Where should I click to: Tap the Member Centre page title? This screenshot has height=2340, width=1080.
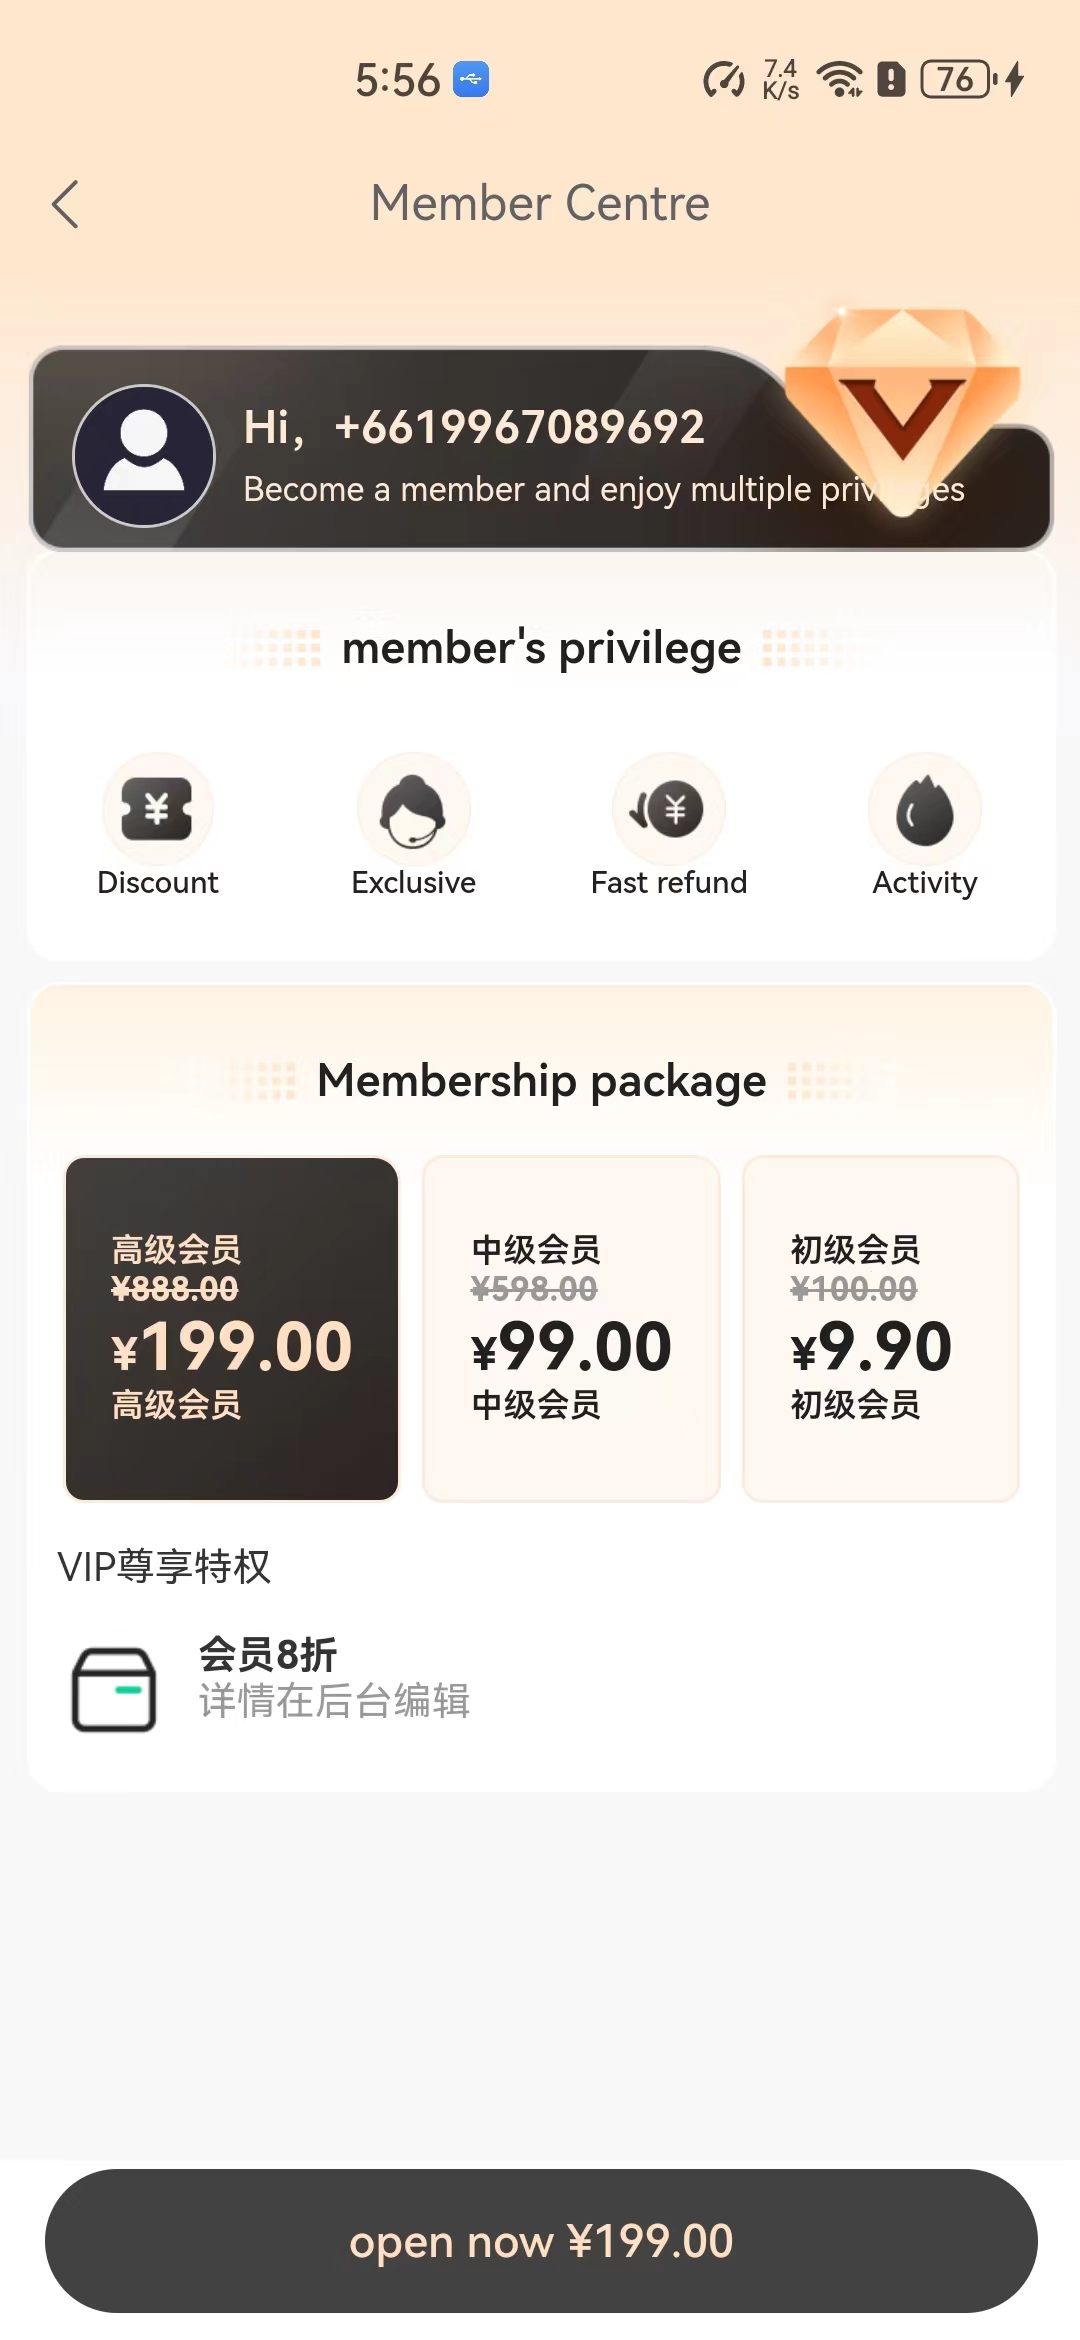pyautogui.click(x=540, y=203)
